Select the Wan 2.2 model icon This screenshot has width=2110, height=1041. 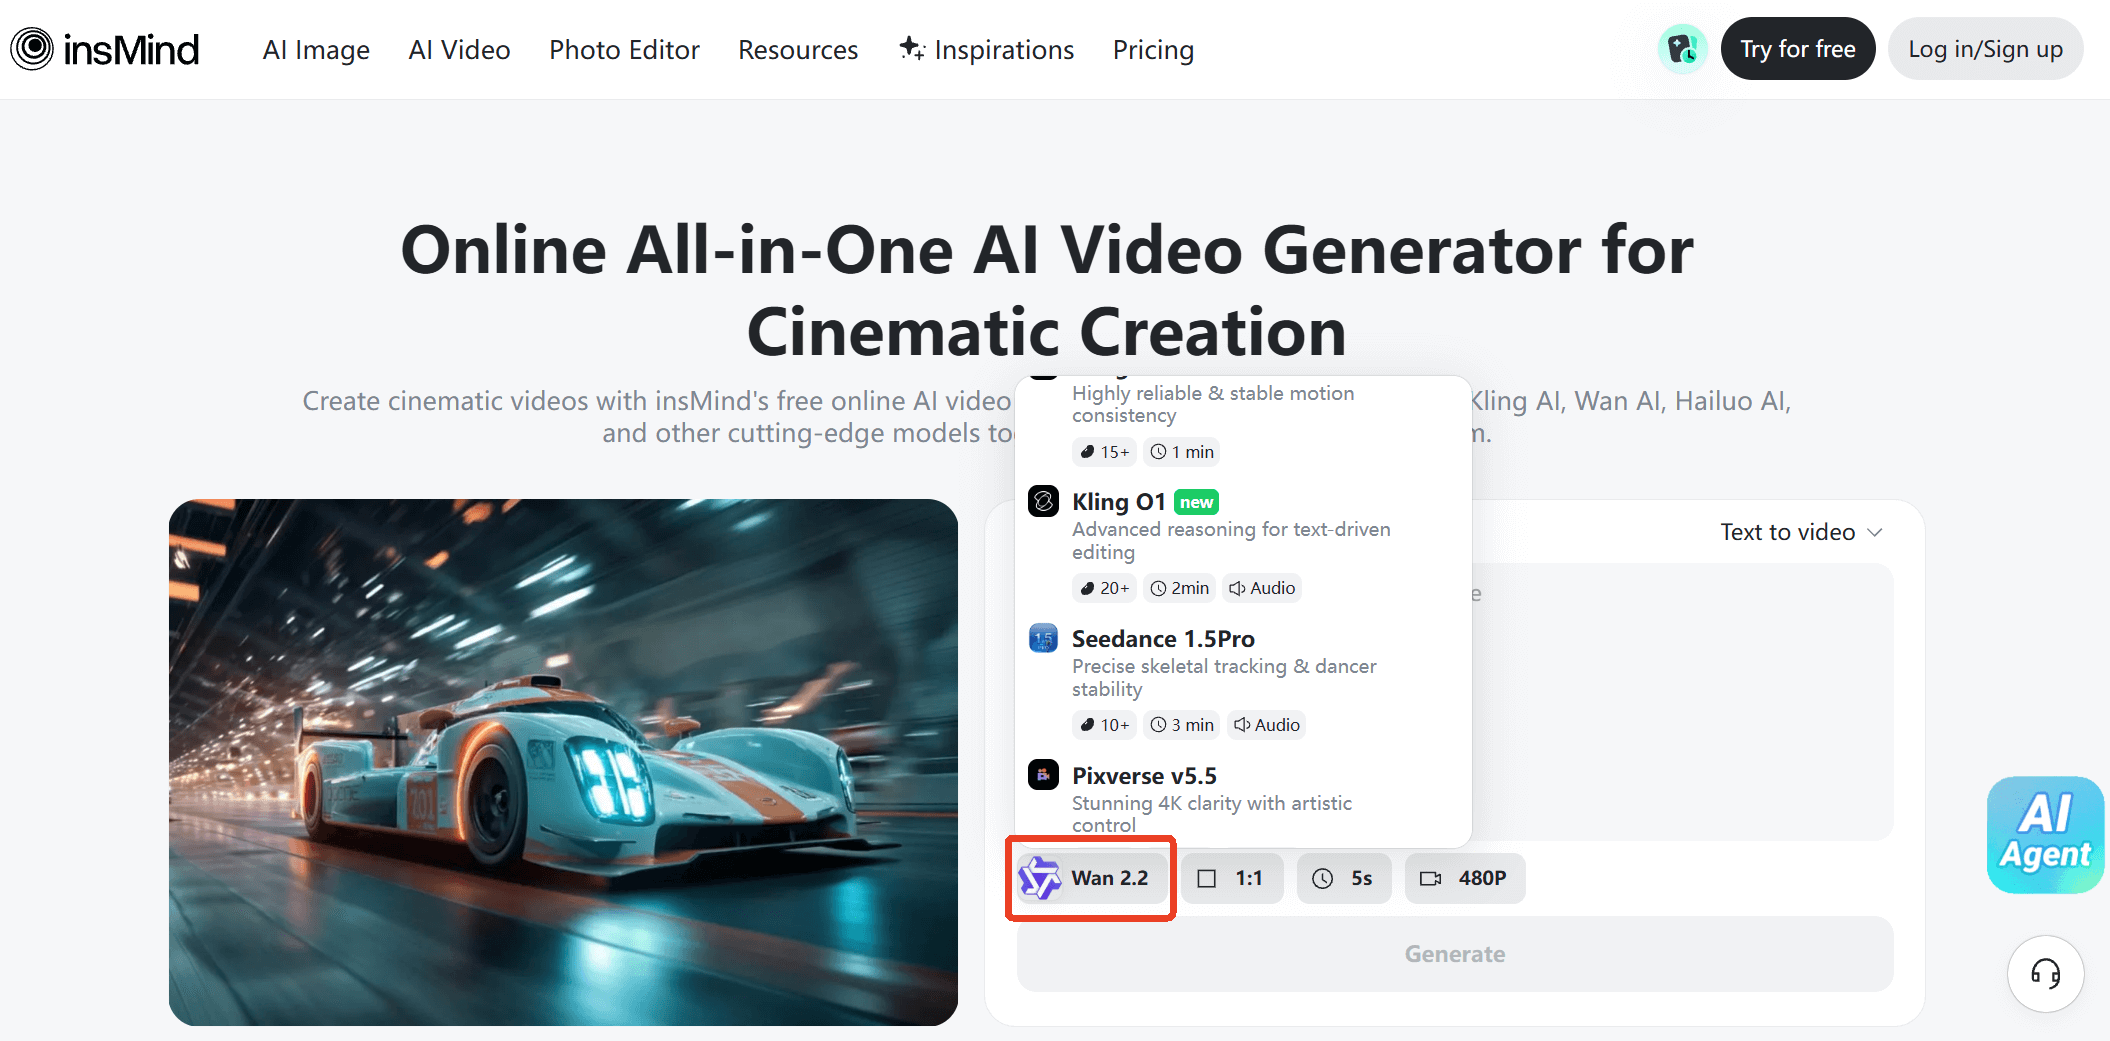(1041, 877)
